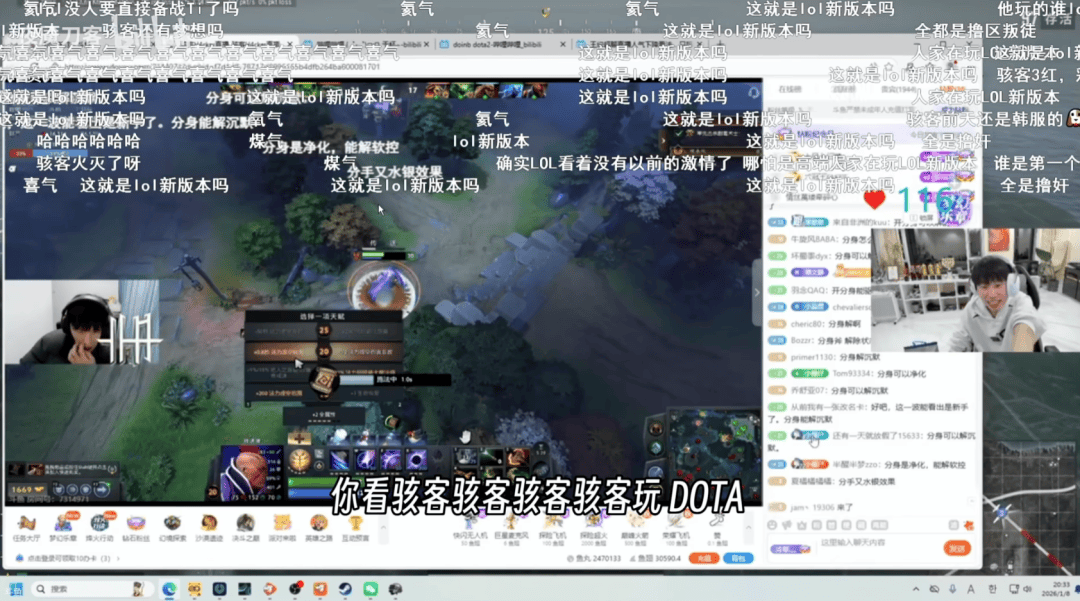Collapse the chat side panel using the arrow handle
Viewport: 1080px width, 601px height.
[x=757, y=292]
